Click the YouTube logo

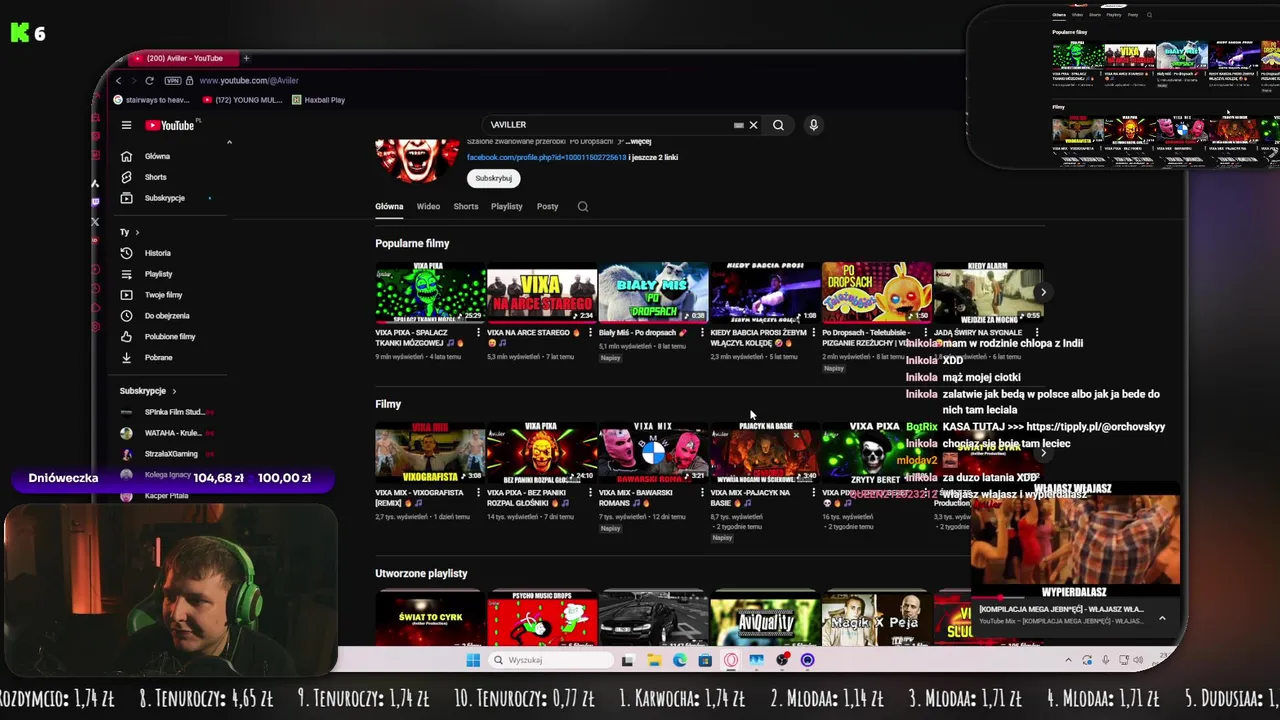[x=170, y=125]
